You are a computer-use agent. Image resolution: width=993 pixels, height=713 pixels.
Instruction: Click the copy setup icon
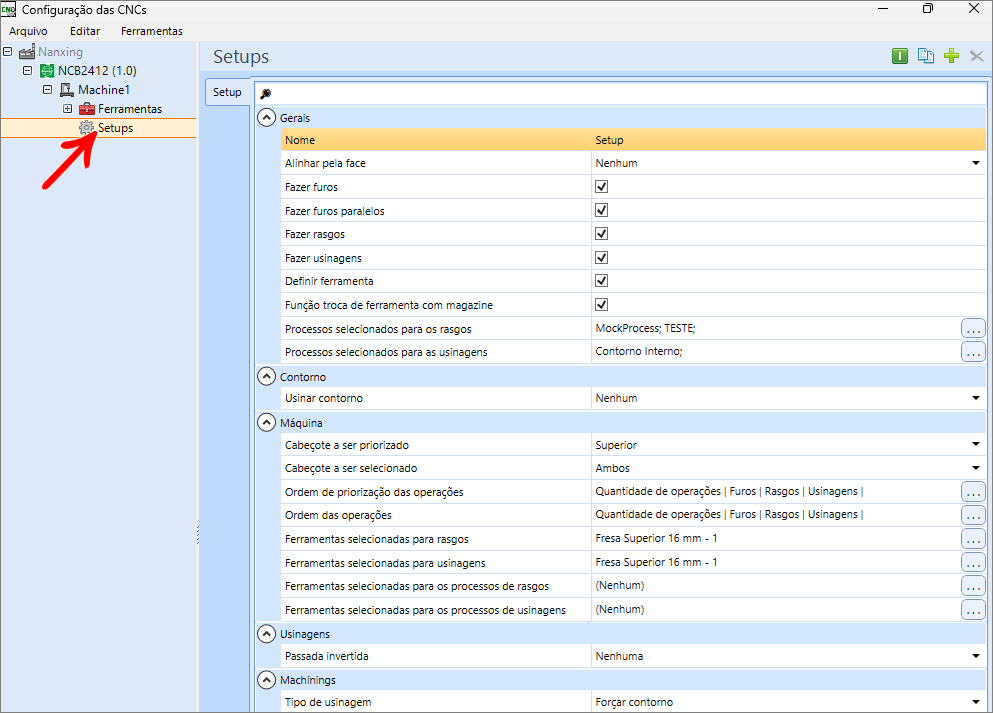[925, 56]
